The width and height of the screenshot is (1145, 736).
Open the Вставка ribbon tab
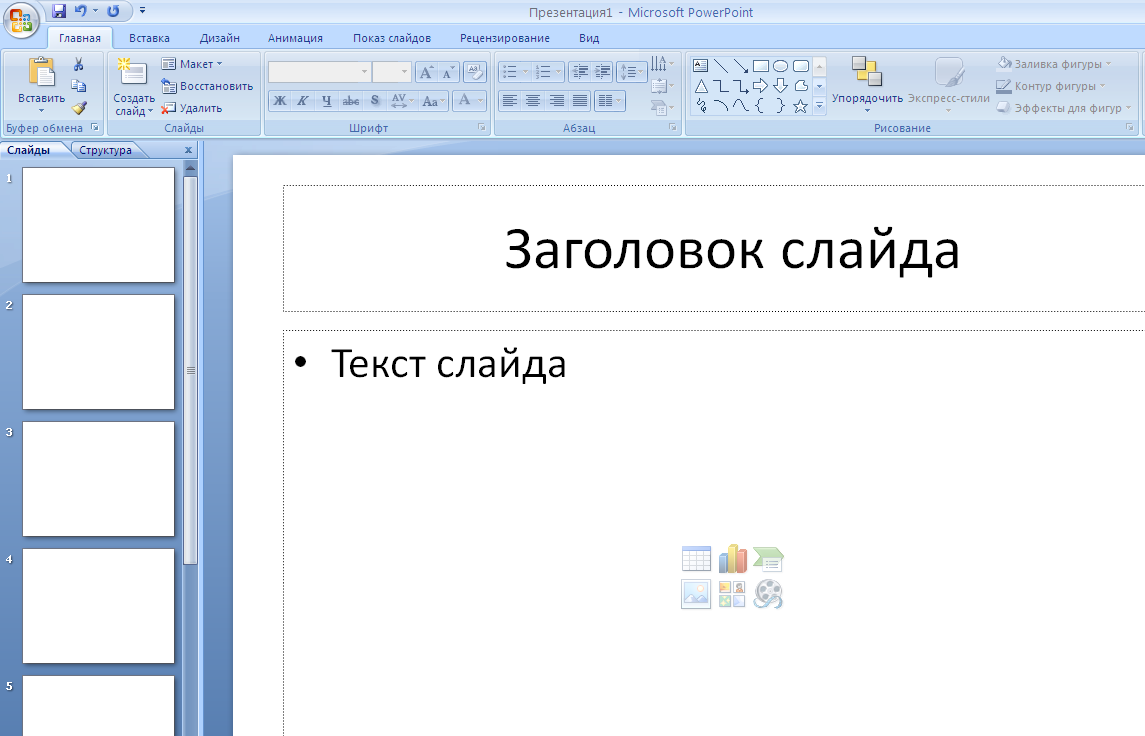[x=149, y=38]
